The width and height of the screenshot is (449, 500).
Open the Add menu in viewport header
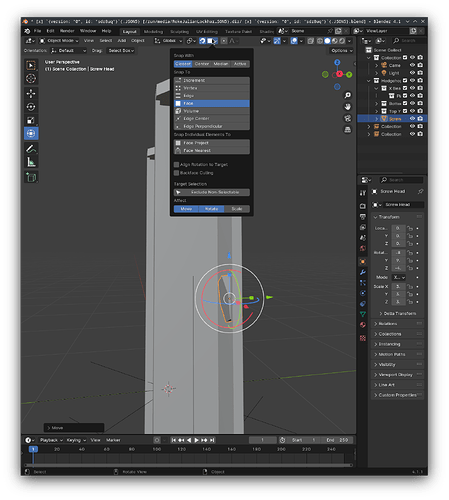[122, 41]
